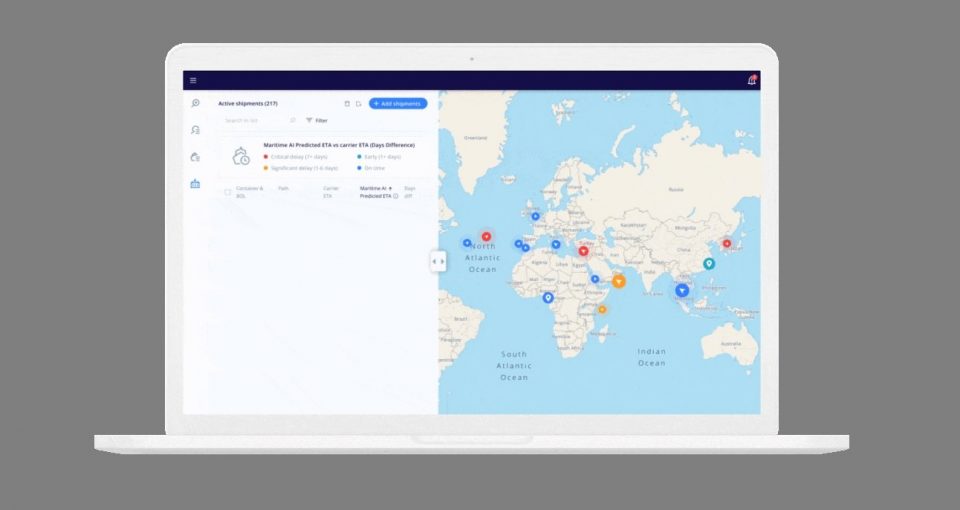Viewport: 960px width, 510px height.
Task: Open the first search icon in left sidebar
Action: 195,104
